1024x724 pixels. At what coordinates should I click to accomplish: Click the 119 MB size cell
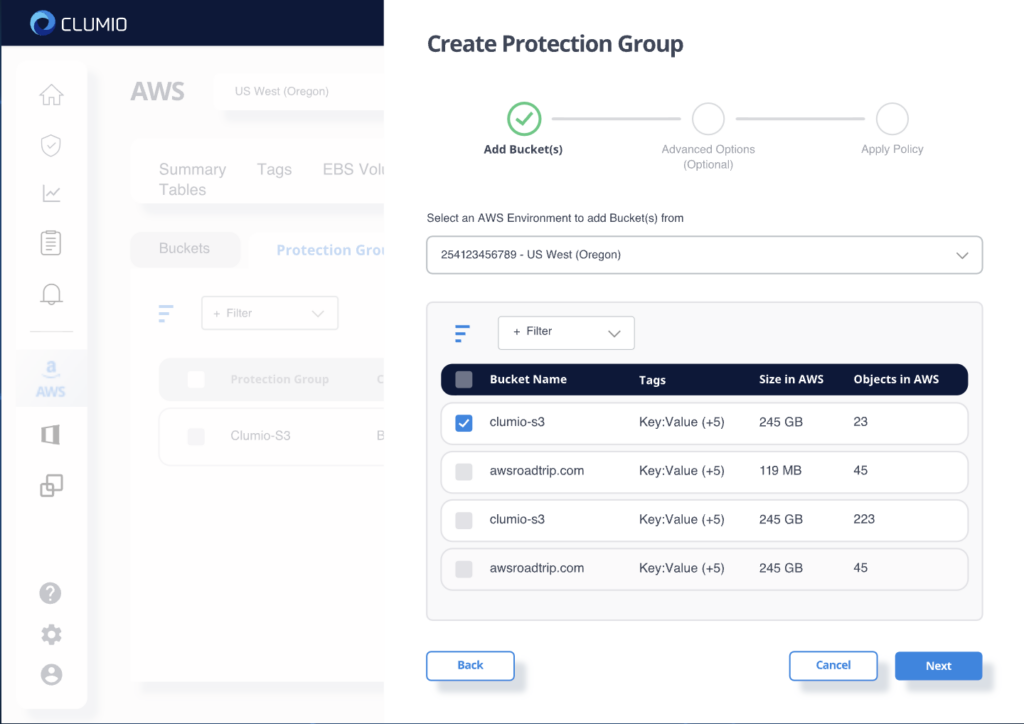tap(780, 471)
